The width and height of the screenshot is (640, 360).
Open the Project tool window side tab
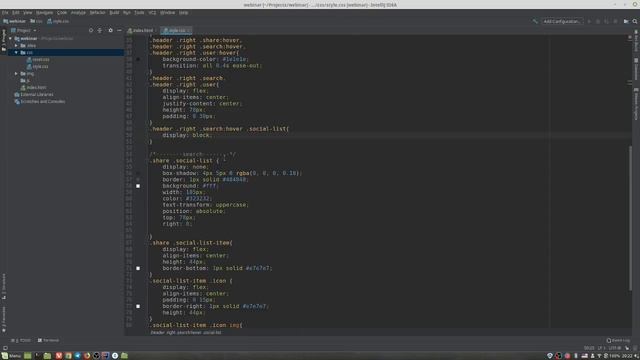point(4,40)
